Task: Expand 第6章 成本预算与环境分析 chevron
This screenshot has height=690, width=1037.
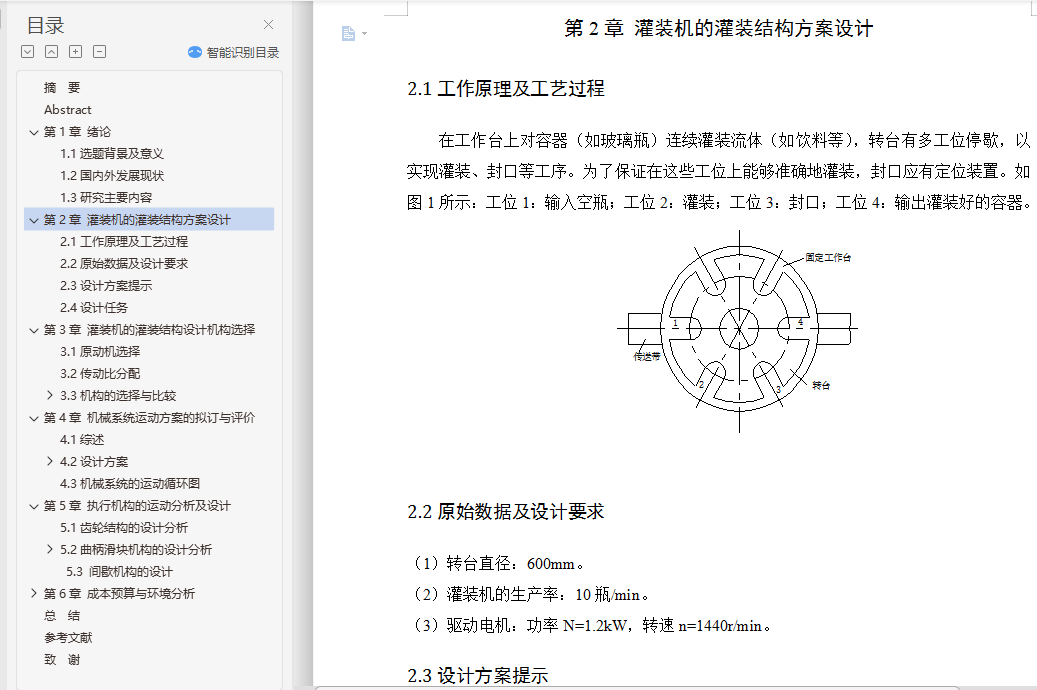Action: click(x=34, y=593)
